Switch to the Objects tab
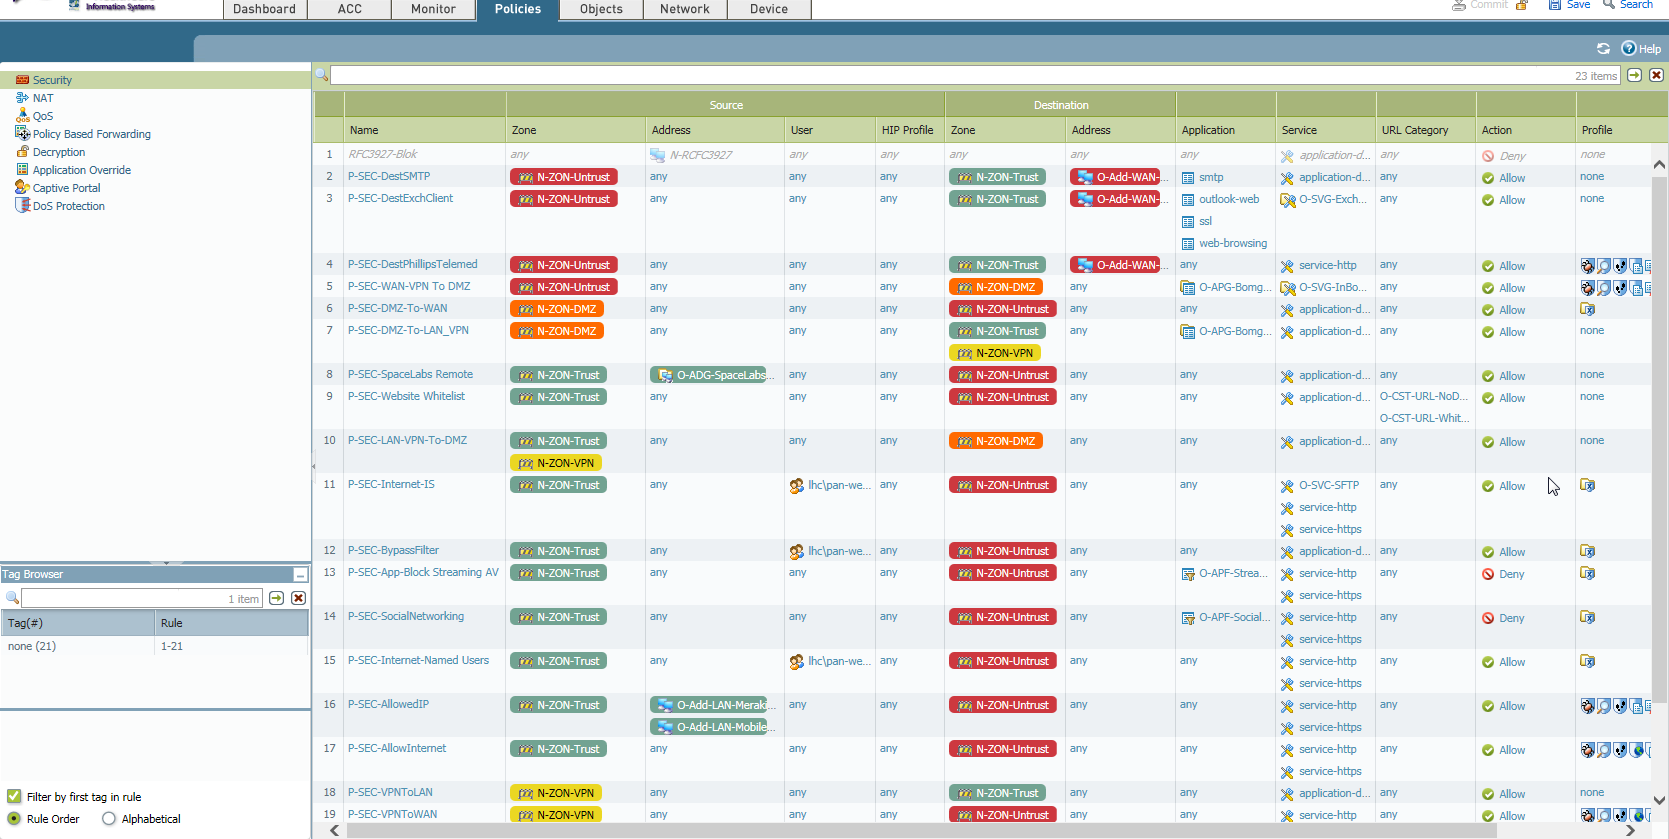Image resolution: width=1669 pixels, height=839 pixels. pos(601,9)
